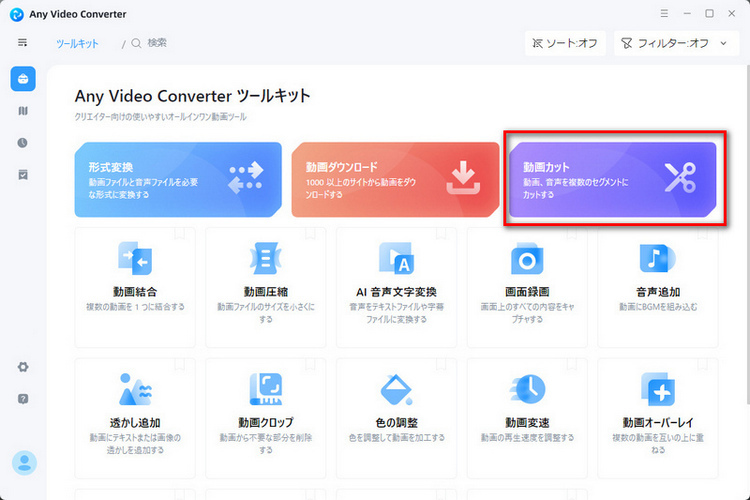Click the 動画結合 merge icon
The width and height of the screenshot is (750, 500).
[135, 258]
